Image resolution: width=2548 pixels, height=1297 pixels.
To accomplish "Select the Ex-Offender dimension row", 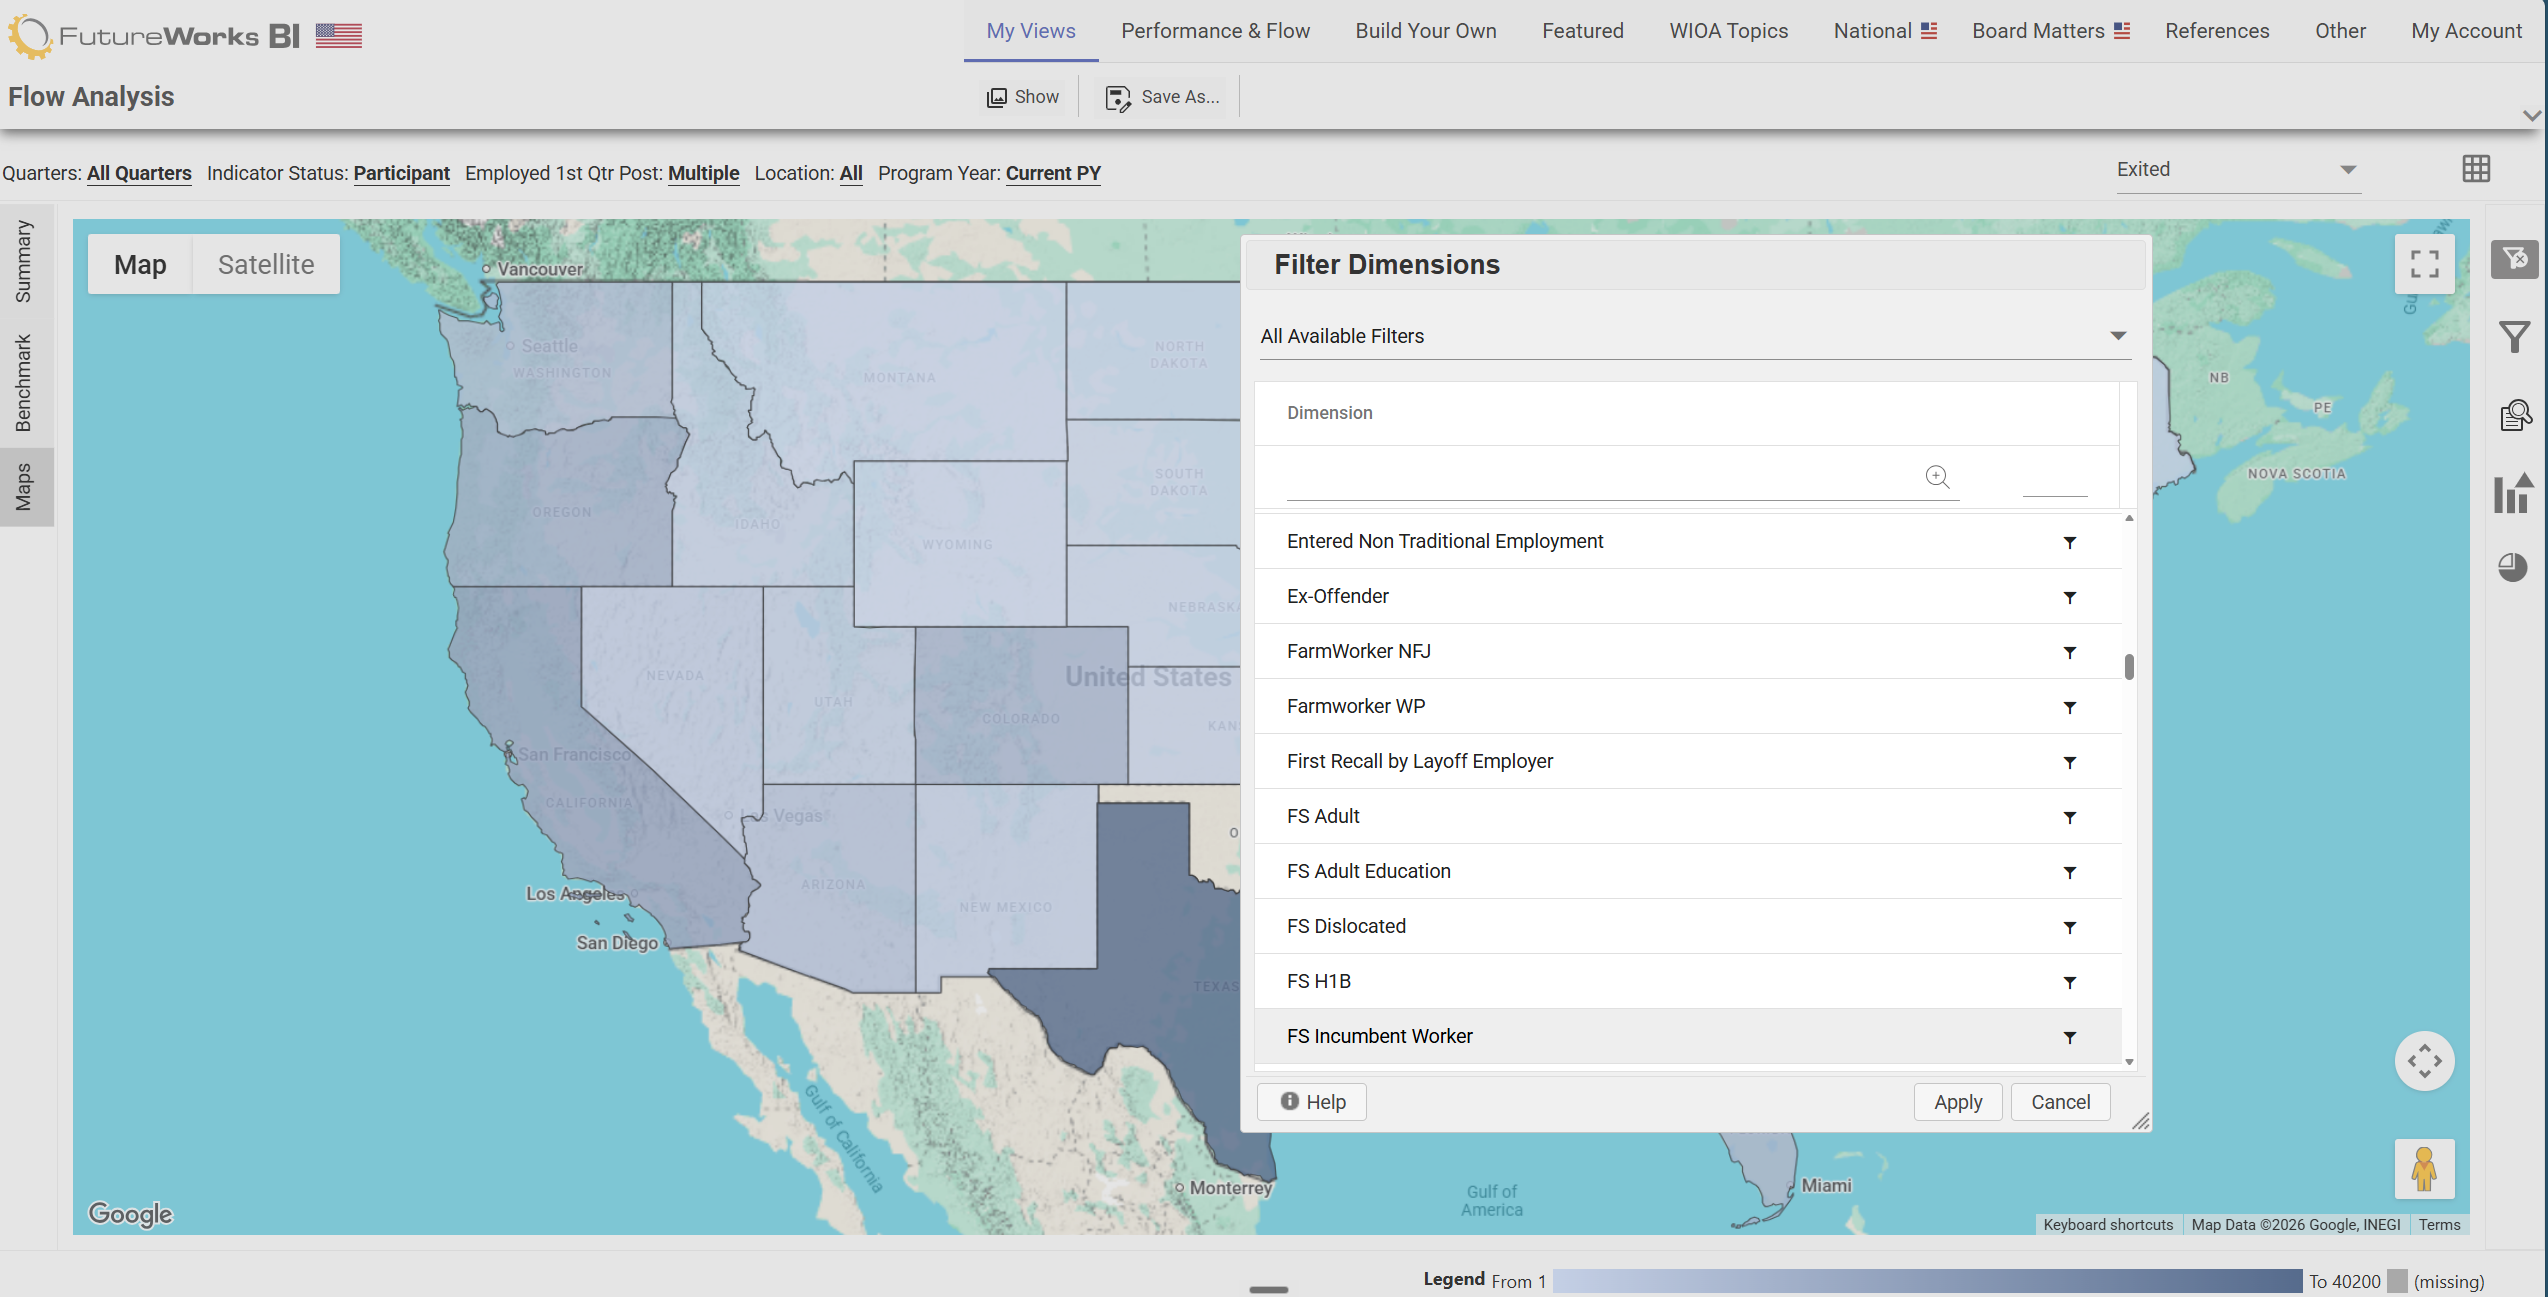I will (x=1688, y=596).
